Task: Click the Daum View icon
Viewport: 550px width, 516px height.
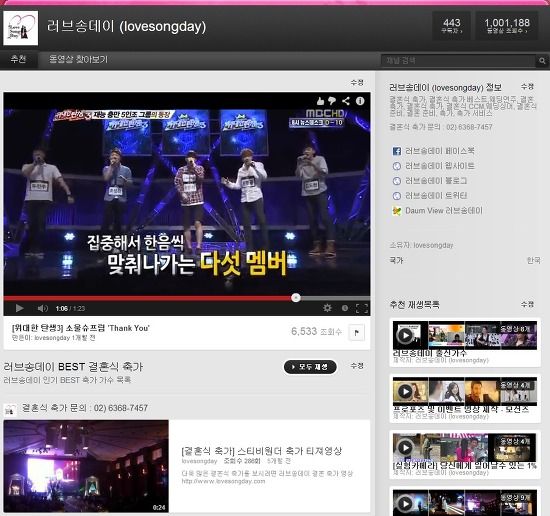Action: (x=396, y=211)
